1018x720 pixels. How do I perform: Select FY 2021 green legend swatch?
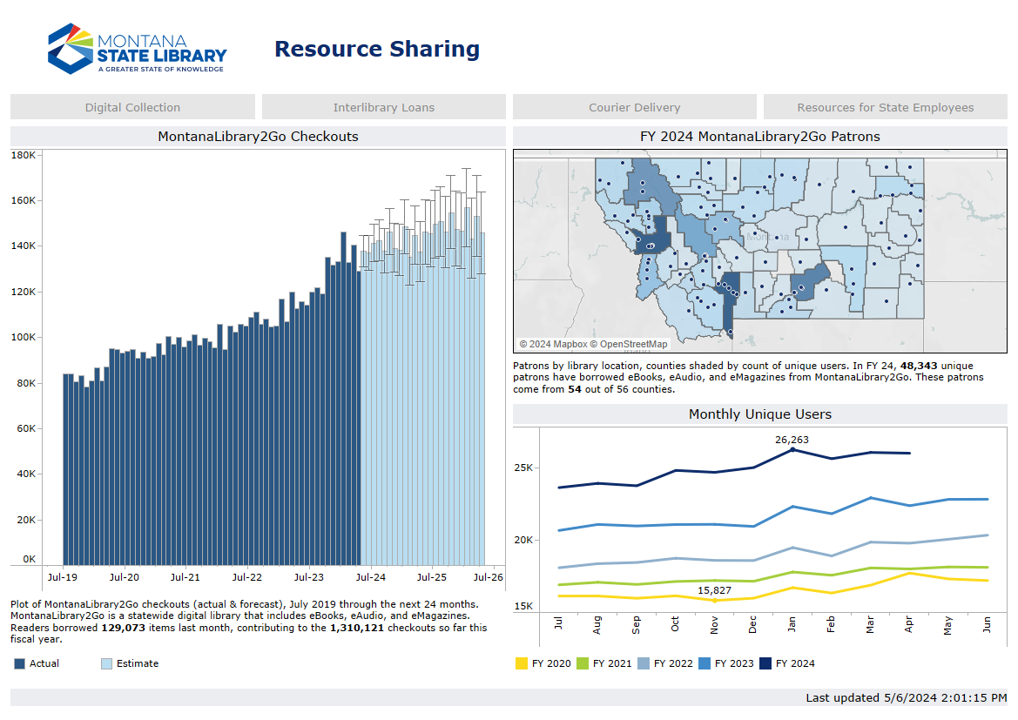click(582, 663)
